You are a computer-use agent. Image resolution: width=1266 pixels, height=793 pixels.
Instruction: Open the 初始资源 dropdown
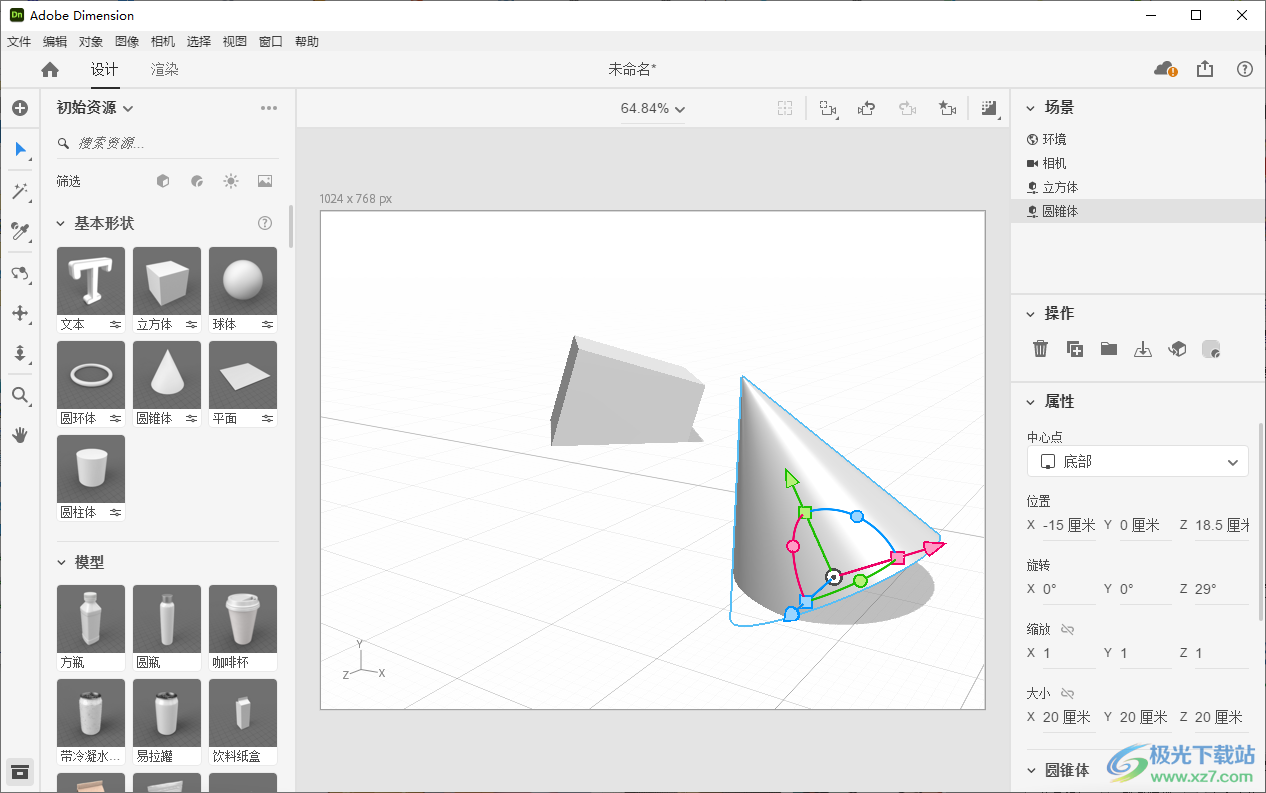(95, 108)
